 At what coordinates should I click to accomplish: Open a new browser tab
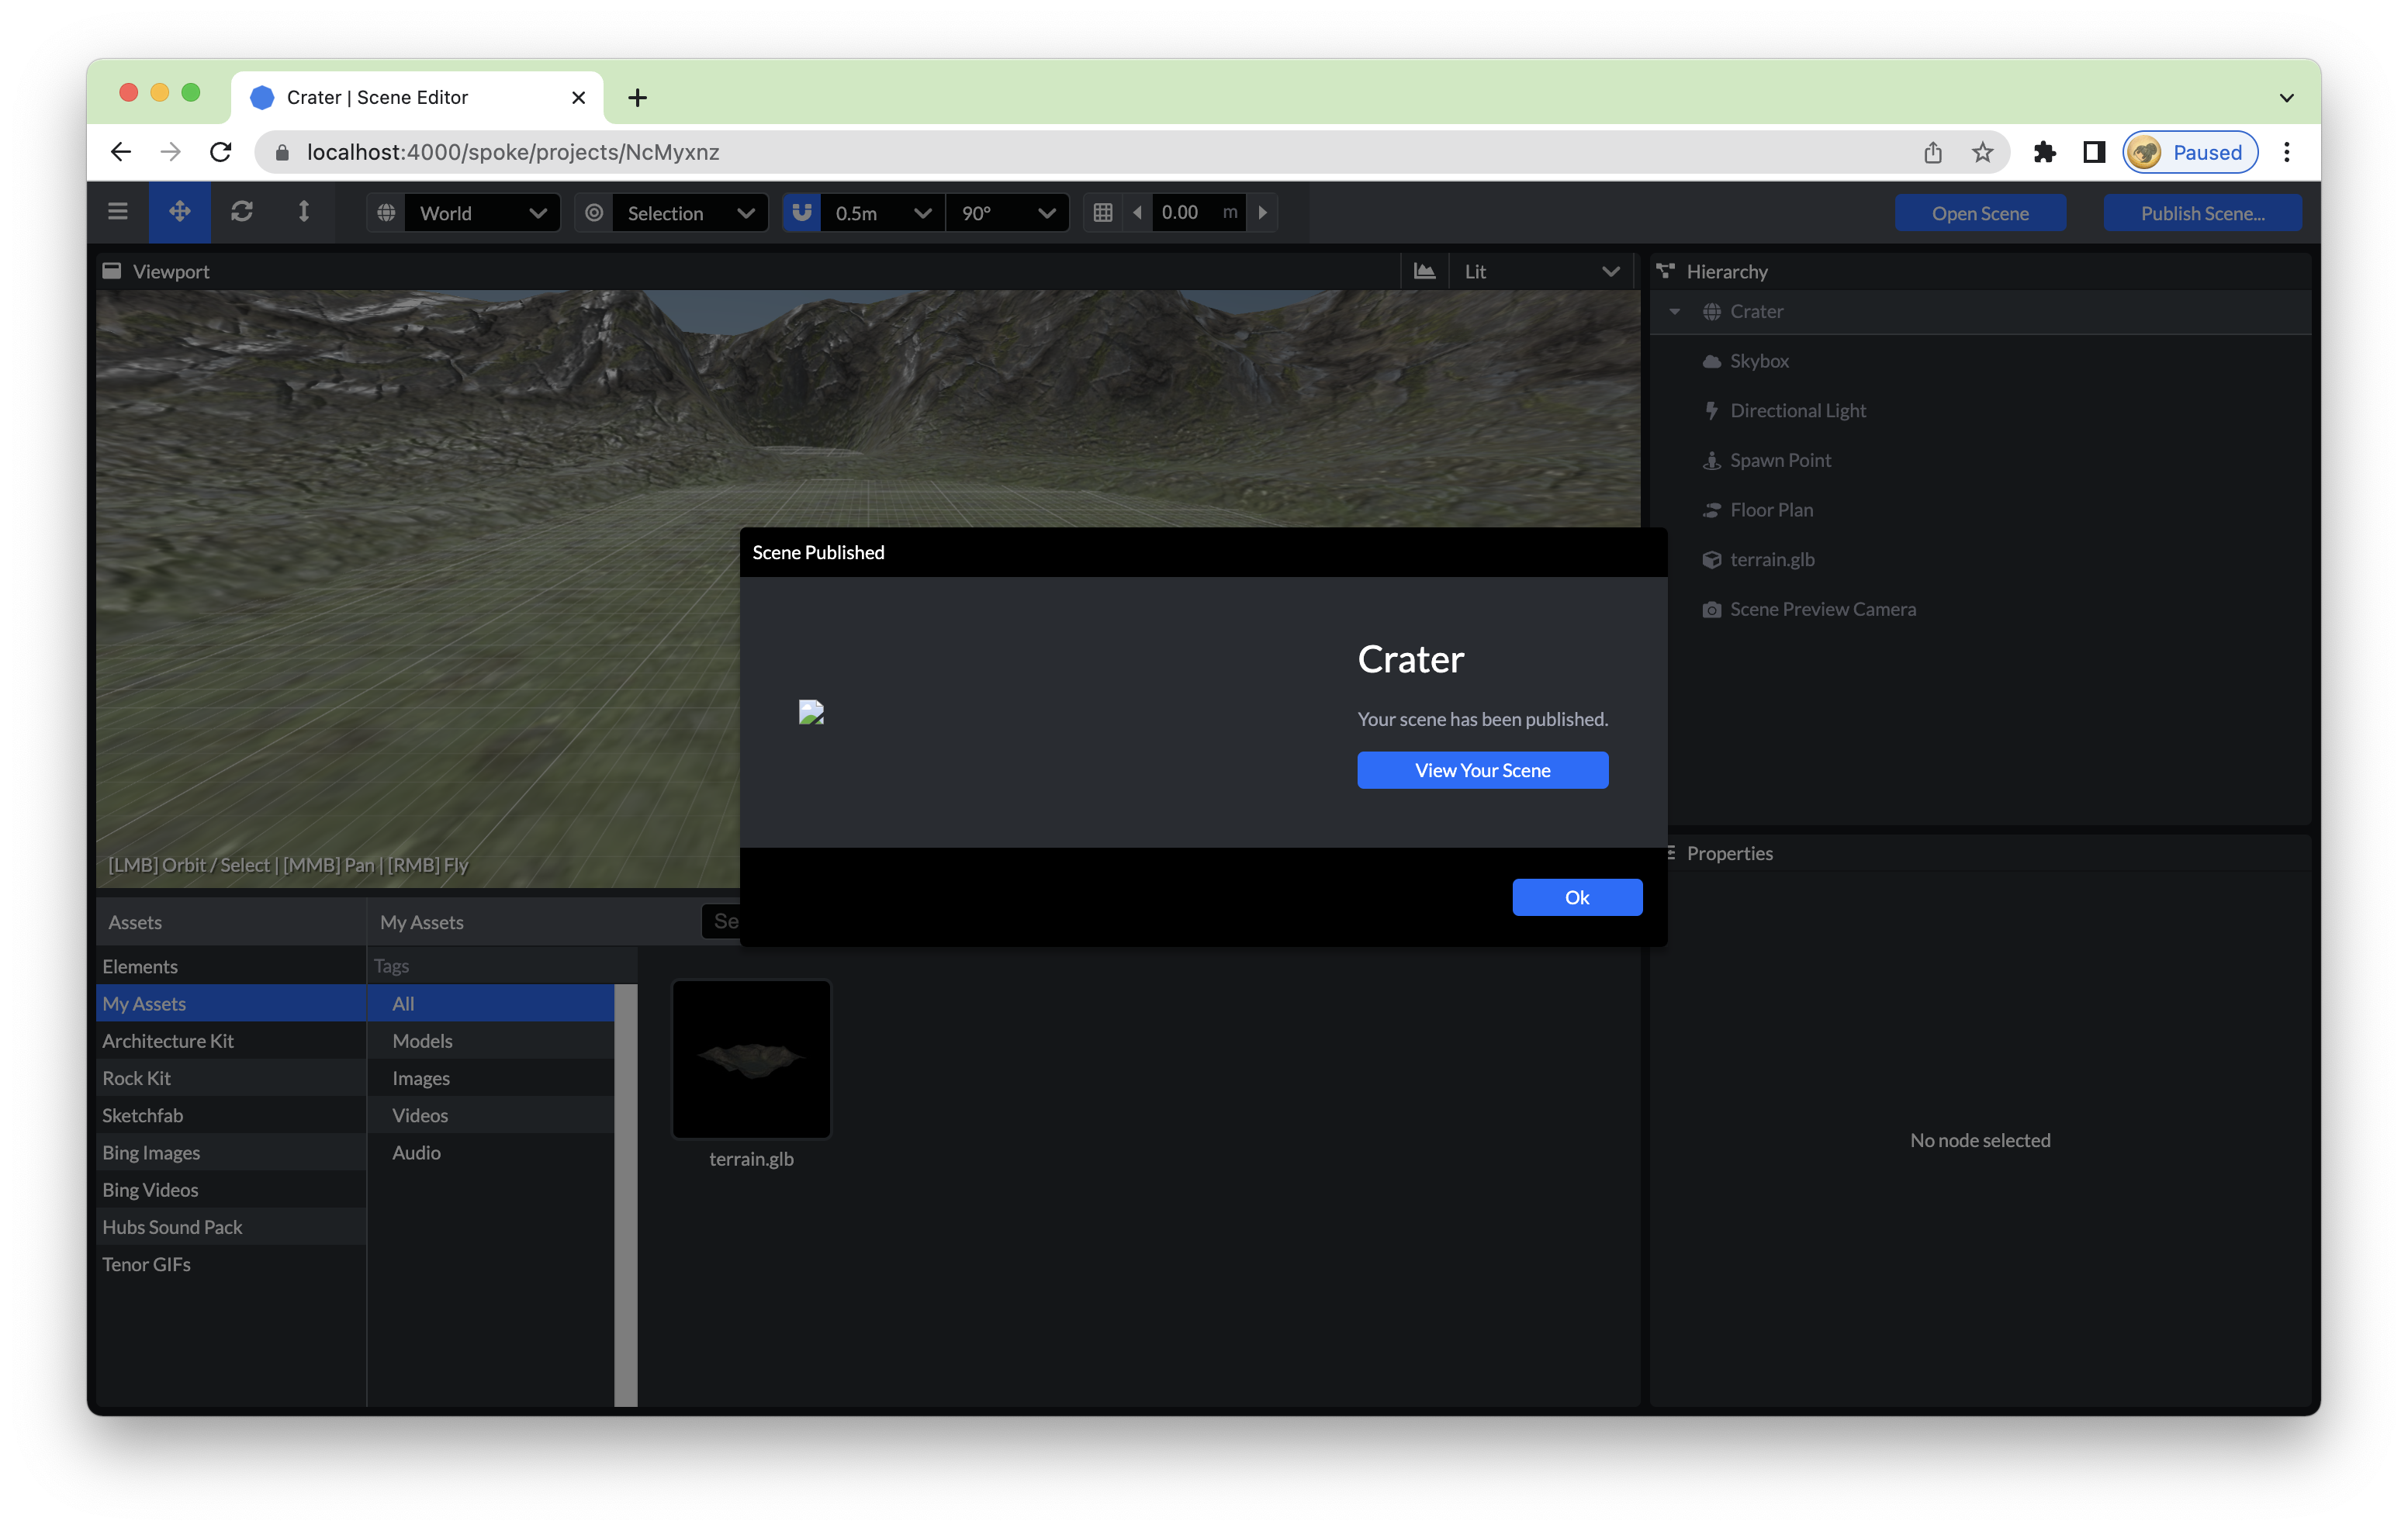pyautogui.click(x=637, y=97)
